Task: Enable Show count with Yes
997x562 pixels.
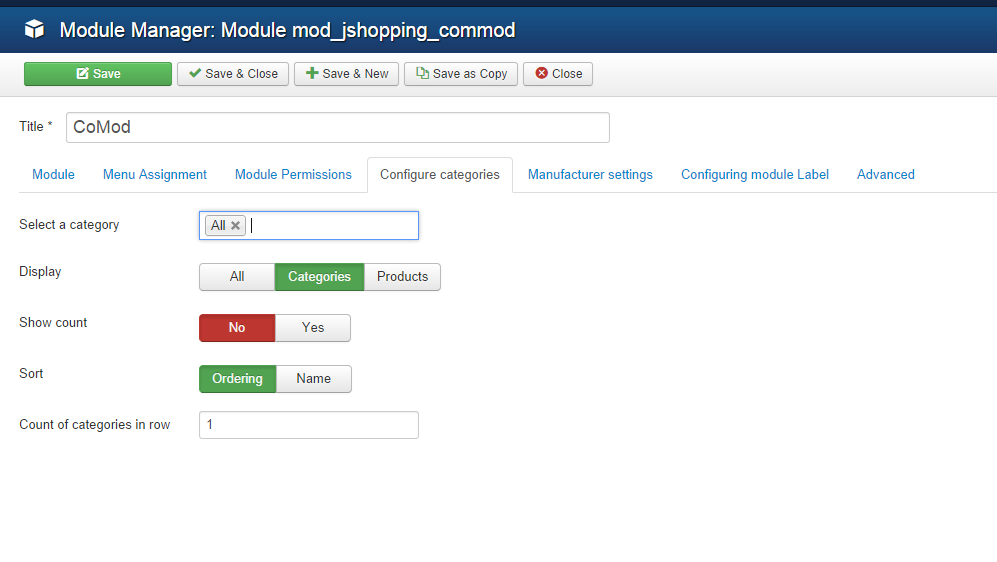Action: pyautogui.click(x=313, y=328)
